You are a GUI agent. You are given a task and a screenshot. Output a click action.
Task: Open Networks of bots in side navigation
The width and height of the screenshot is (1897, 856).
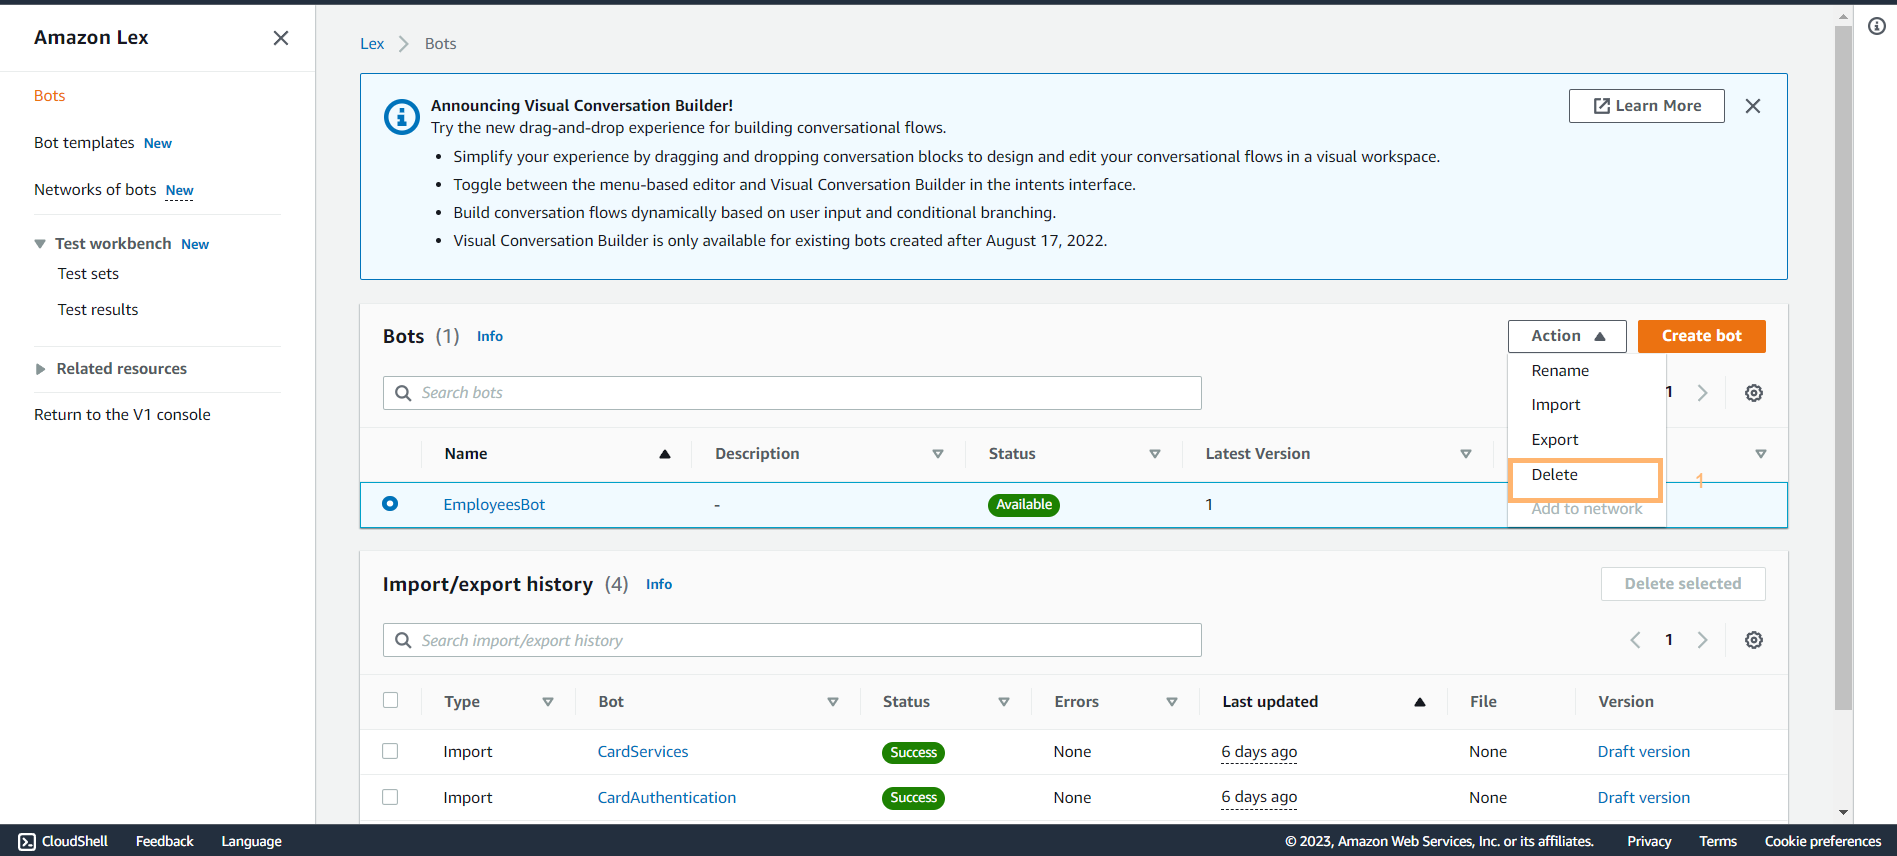click(x=95, y=190)
